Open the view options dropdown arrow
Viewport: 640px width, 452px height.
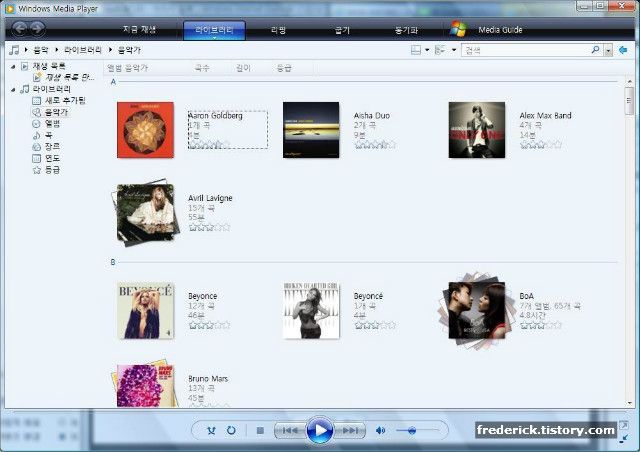click(x=453, y=50)
